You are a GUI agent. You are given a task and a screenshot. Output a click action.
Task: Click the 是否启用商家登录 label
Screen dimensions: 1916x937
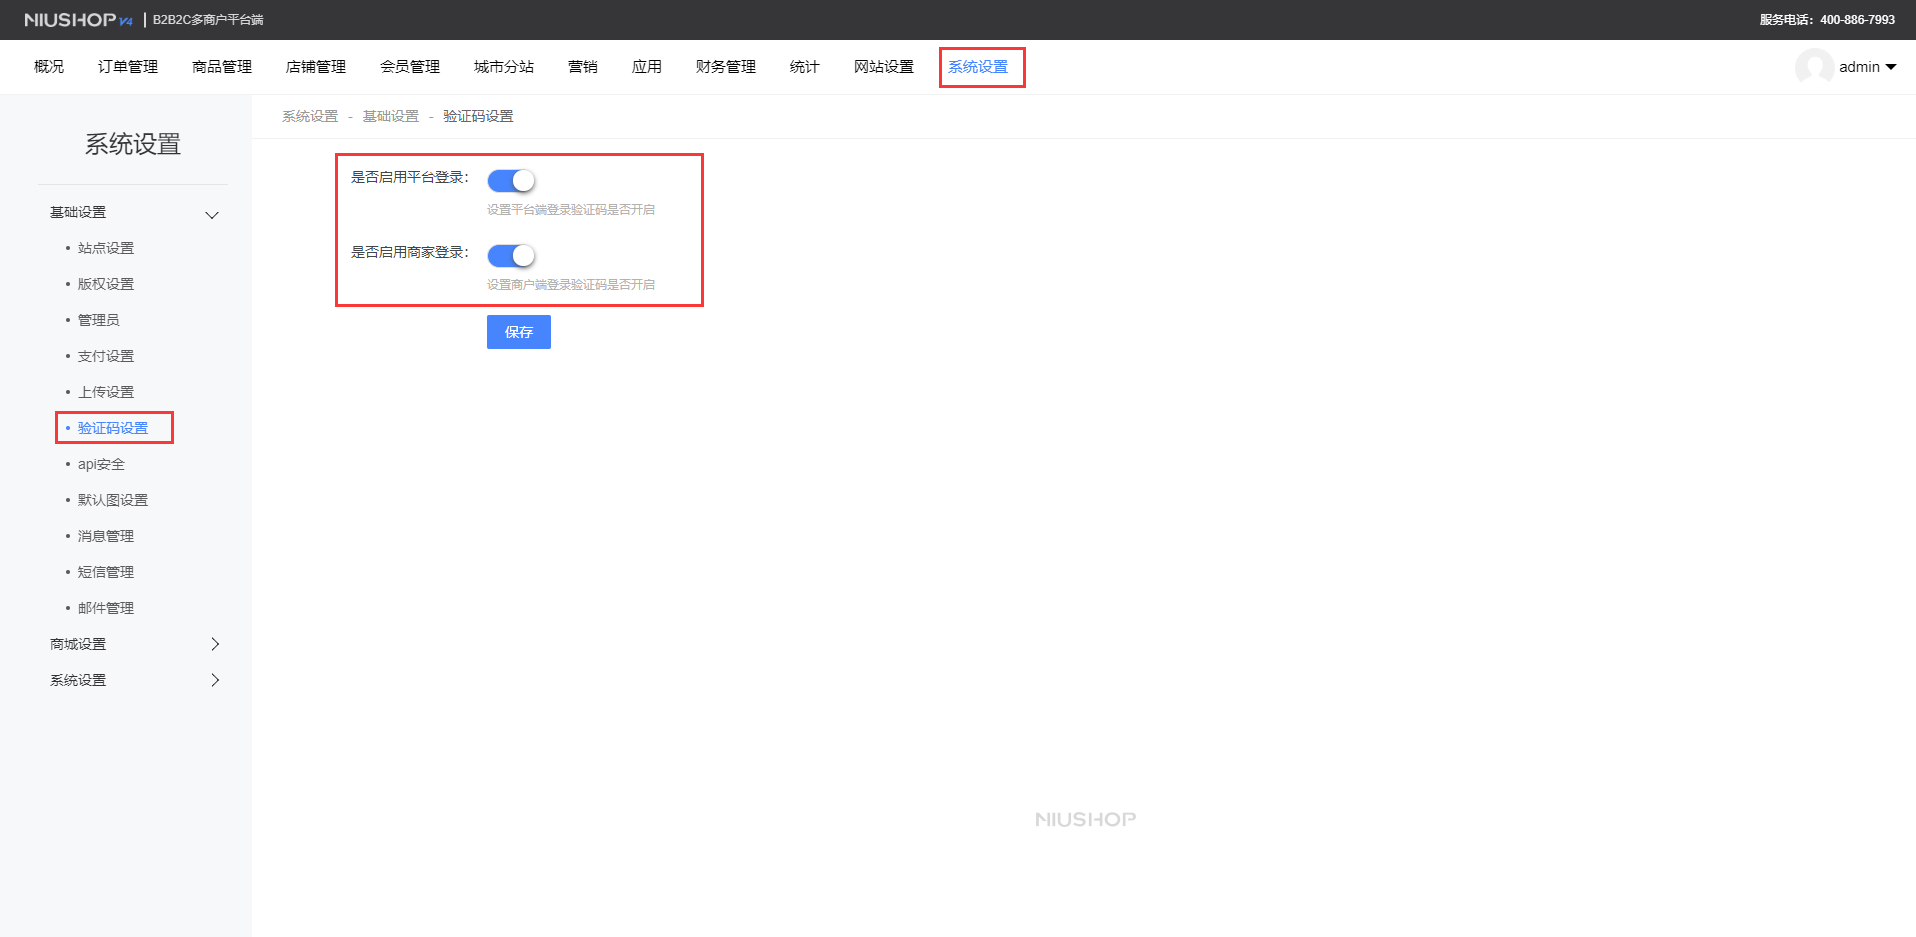pyautogui.click(x=410, y=252)
